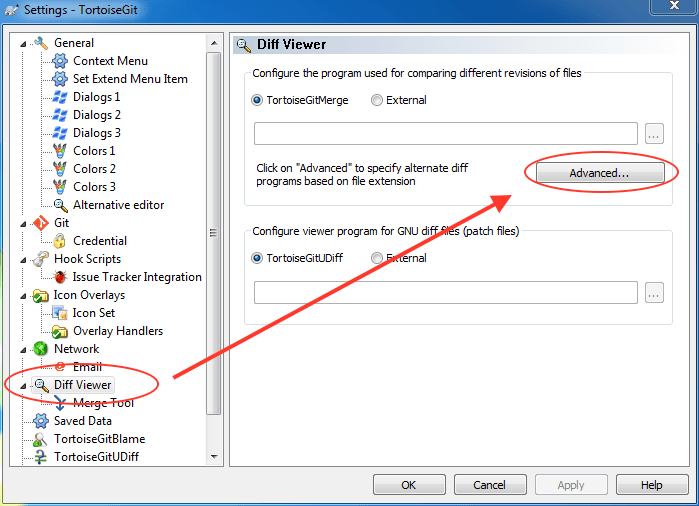Select the Colors 2 tree item text
The image size is (699, 506).
(95, 169)
